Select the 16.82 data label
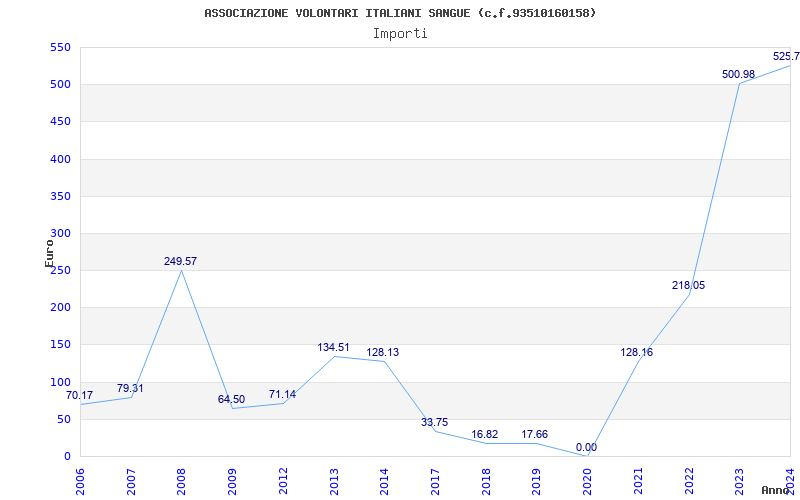The height and width of the screenshot is (500, 800). click(485, 435)
